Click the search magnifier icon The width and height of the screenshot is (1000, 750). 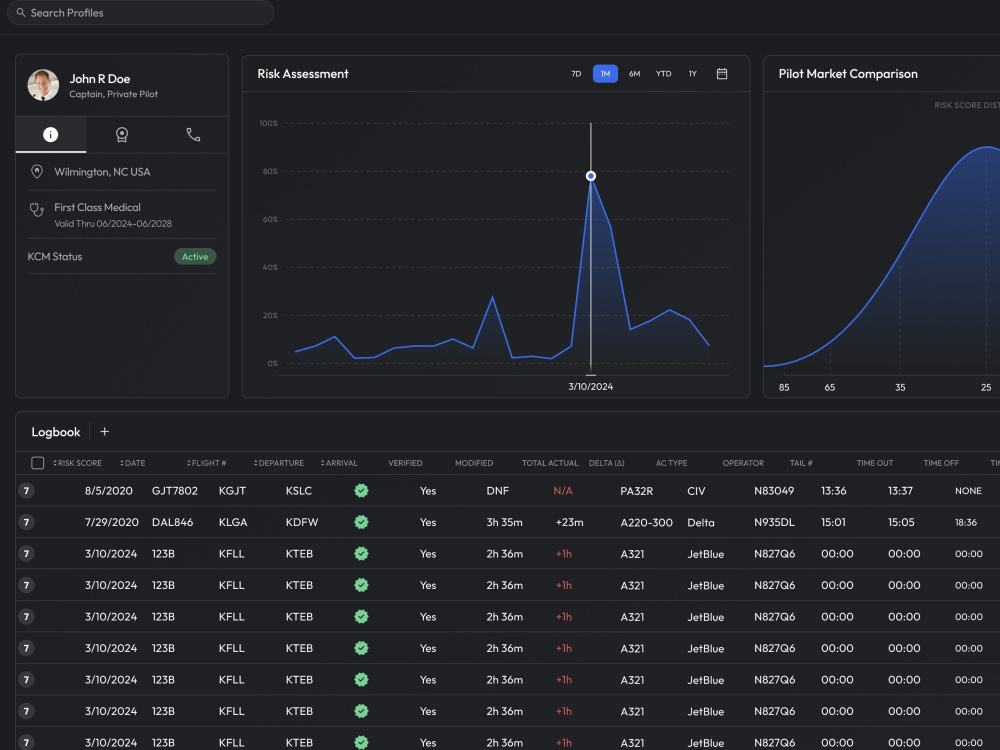pyautogui.click(x=21, y=12)
